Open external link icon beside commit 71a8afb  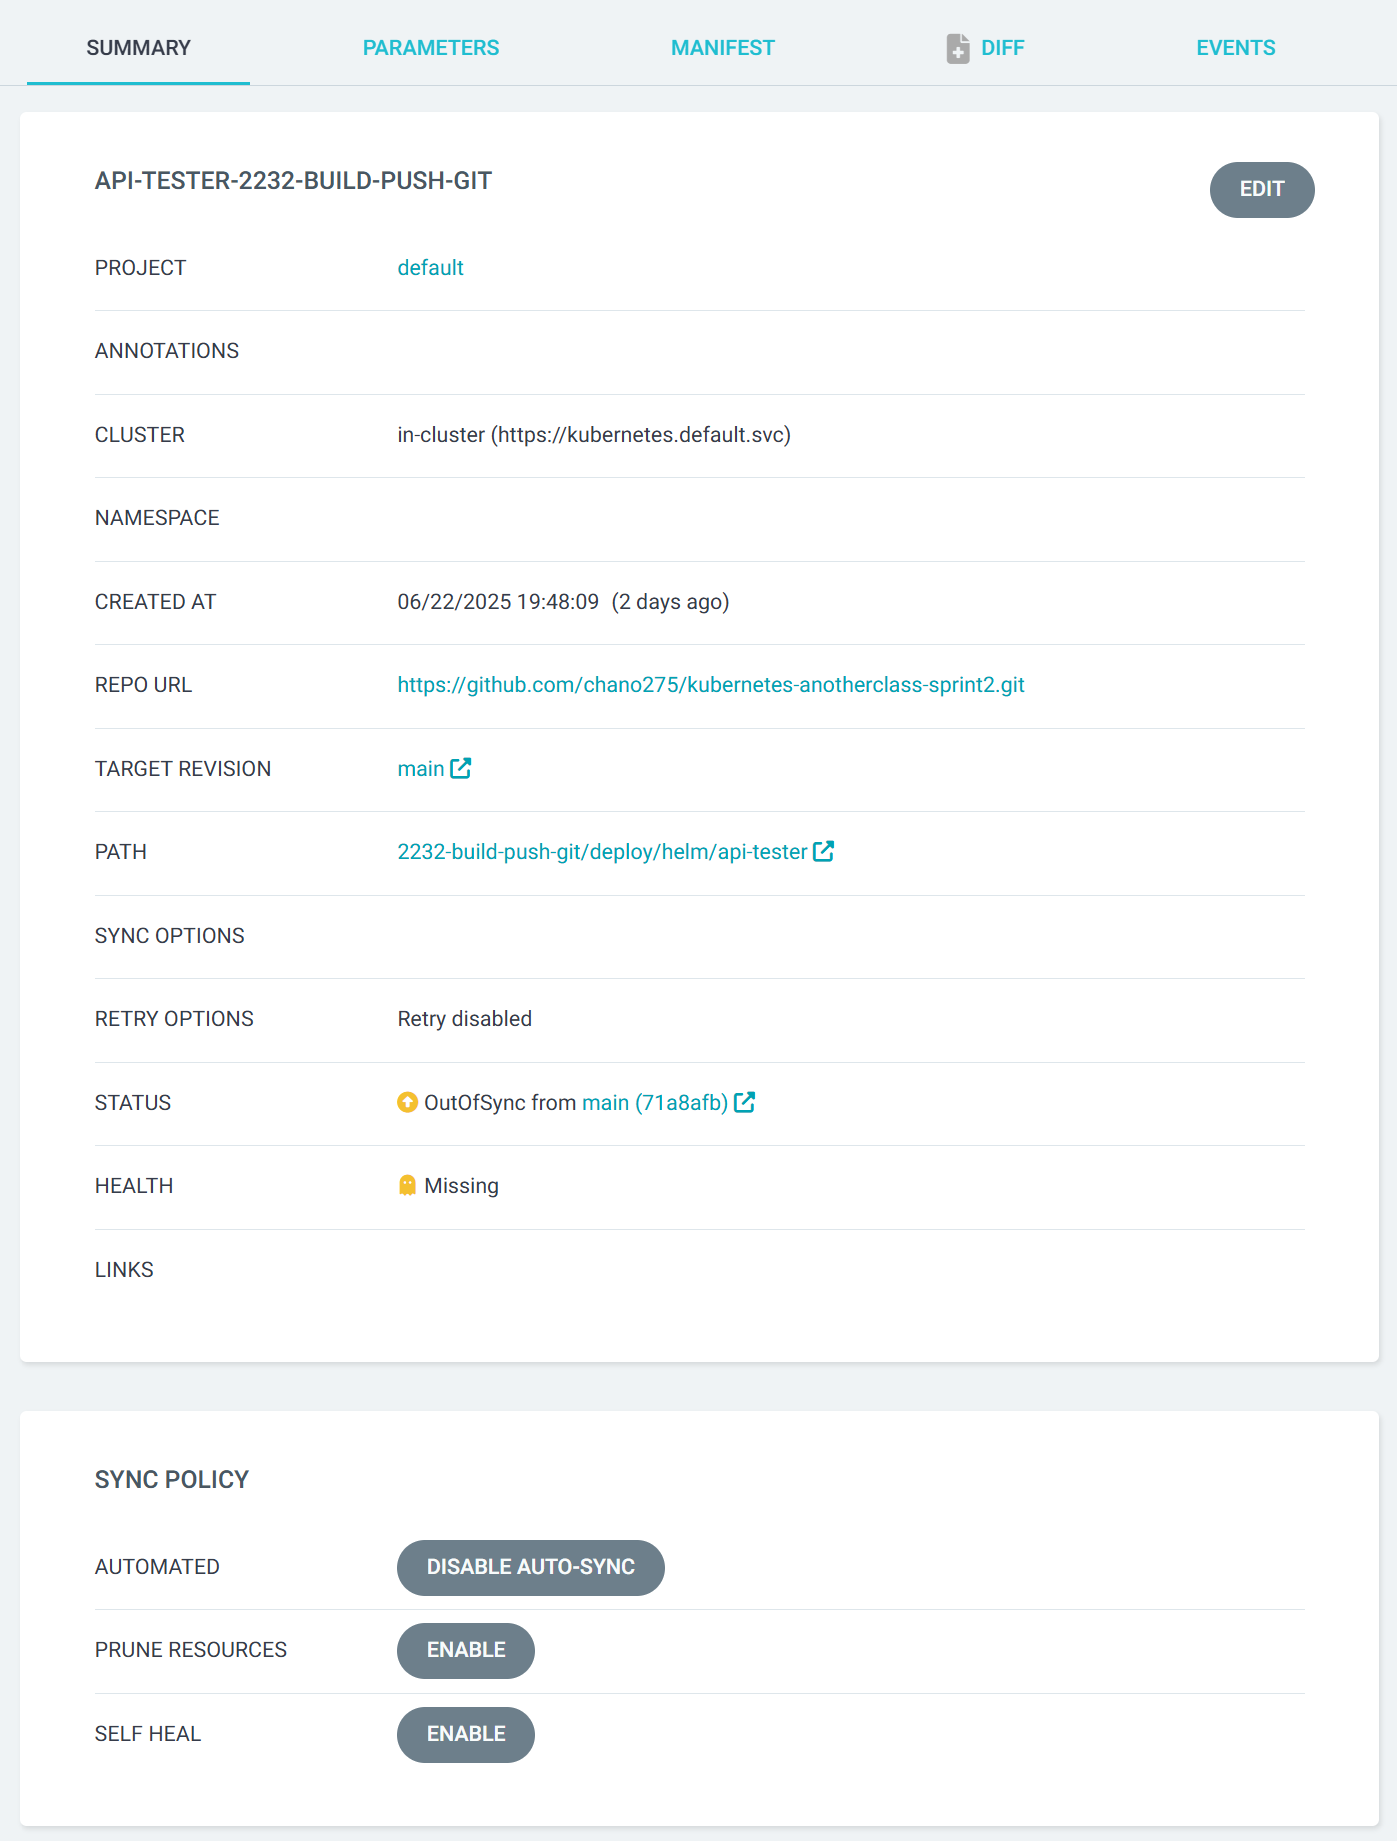click(x=745, y=1102)
